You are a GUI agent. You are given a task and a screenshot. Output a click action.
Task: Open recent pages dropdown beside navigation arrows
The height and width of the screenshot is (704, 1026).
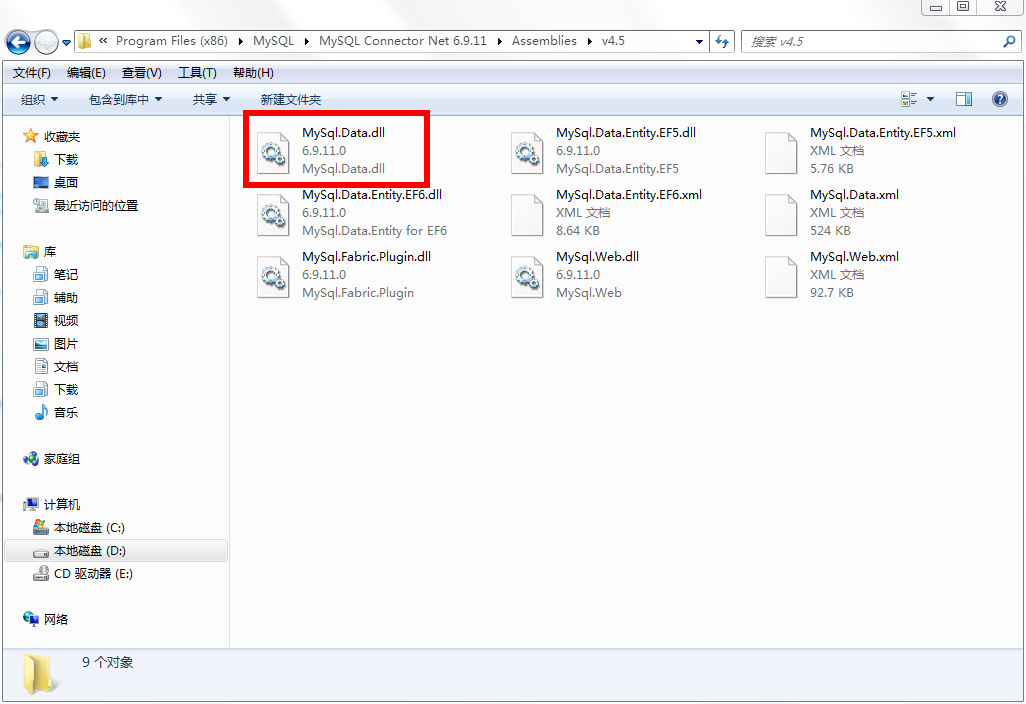(66, 43)
